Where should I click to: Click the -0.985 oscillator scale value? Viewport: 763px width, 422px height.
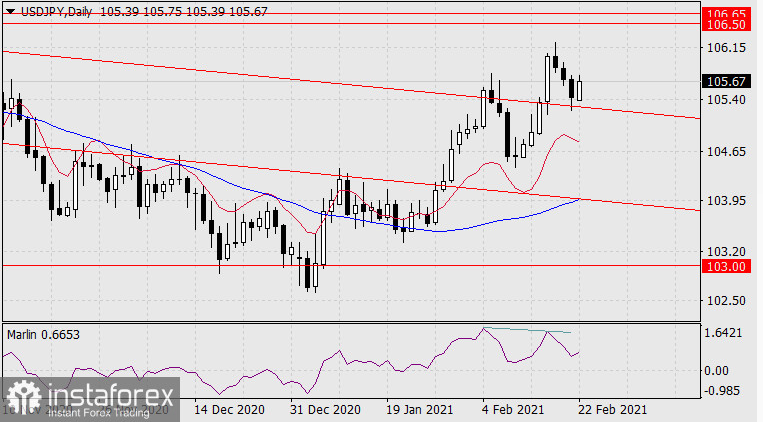(722, 390)
